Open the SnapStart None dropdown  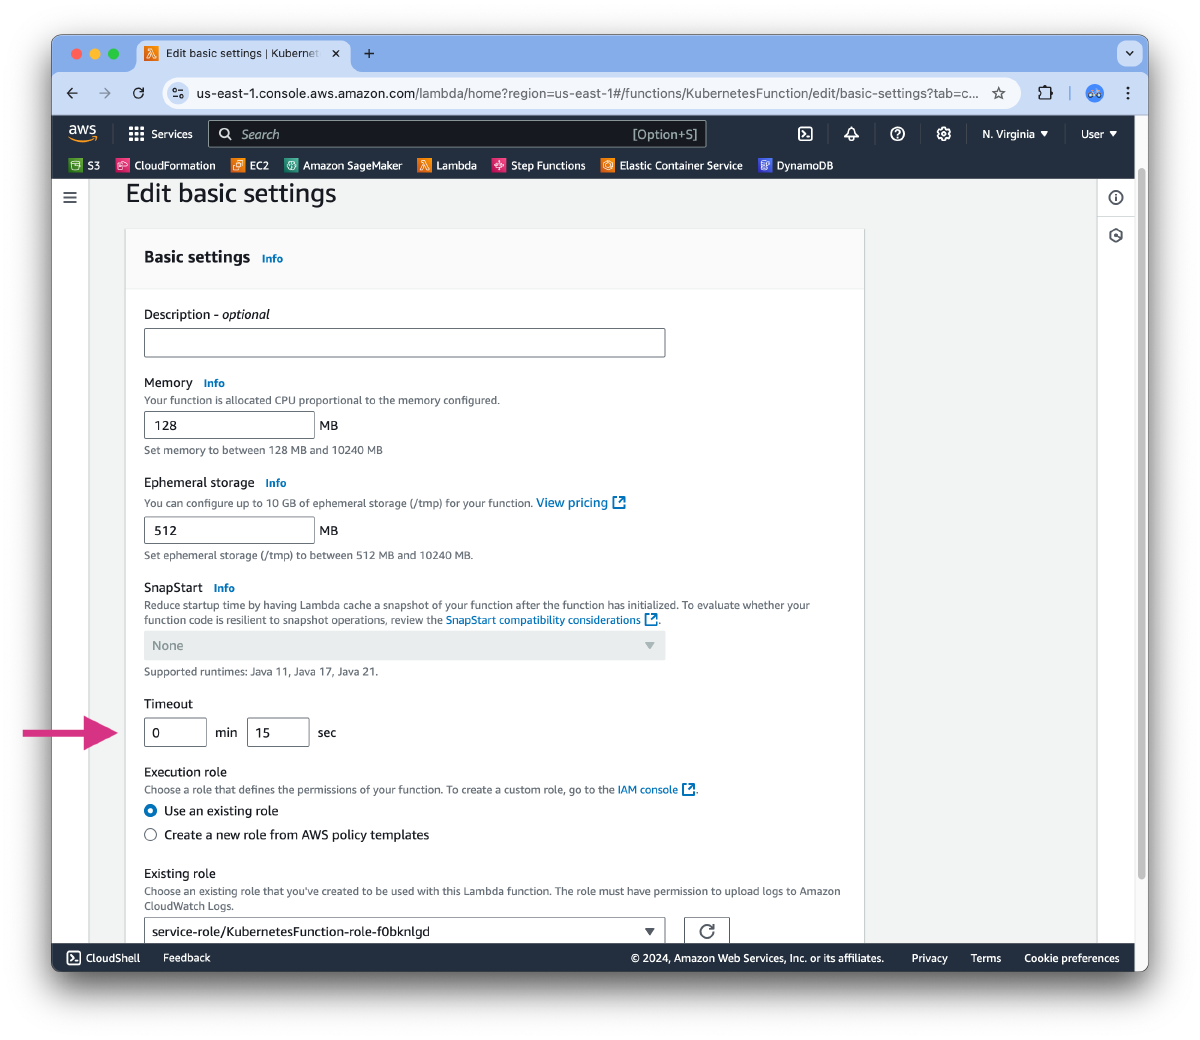pyautogui.click(x=404, y=646)
